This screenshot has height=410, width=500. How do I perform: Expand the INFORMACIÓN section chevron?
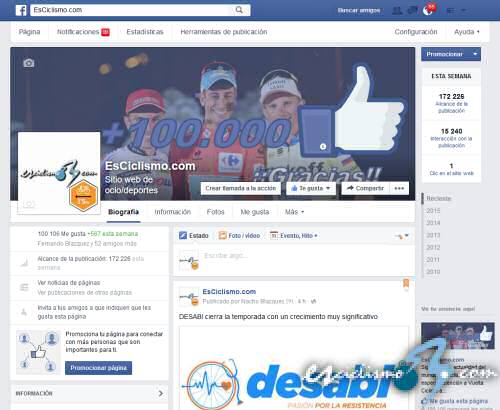[x=161, y=393]
